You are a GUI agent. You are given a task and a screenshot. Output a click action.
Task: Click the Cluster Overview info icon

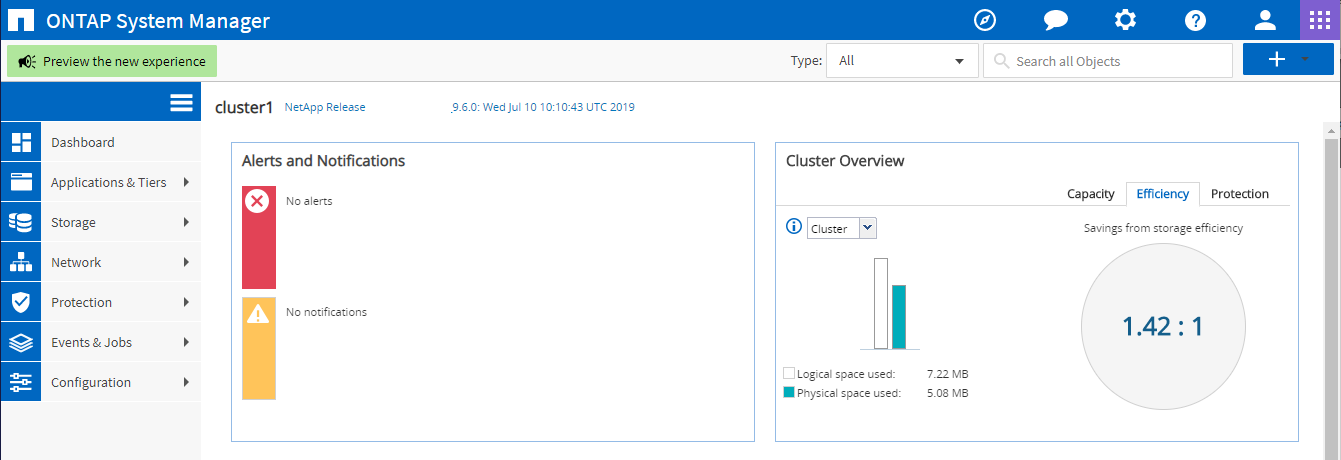(794, 227)
